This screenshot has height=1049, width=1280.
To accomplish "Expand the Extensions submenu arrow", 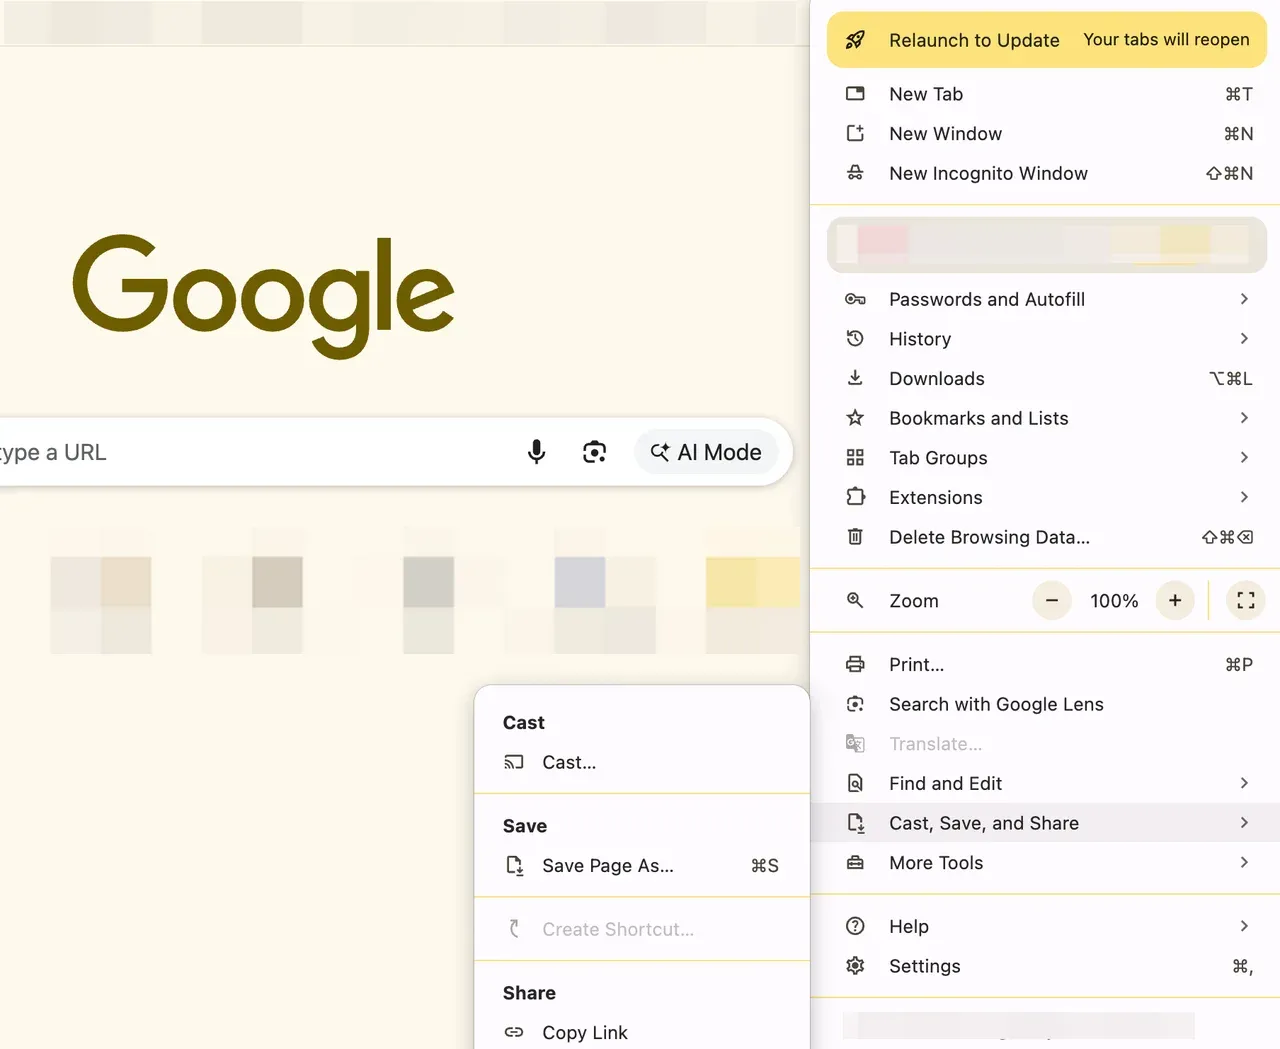I will coord(1244,497).
